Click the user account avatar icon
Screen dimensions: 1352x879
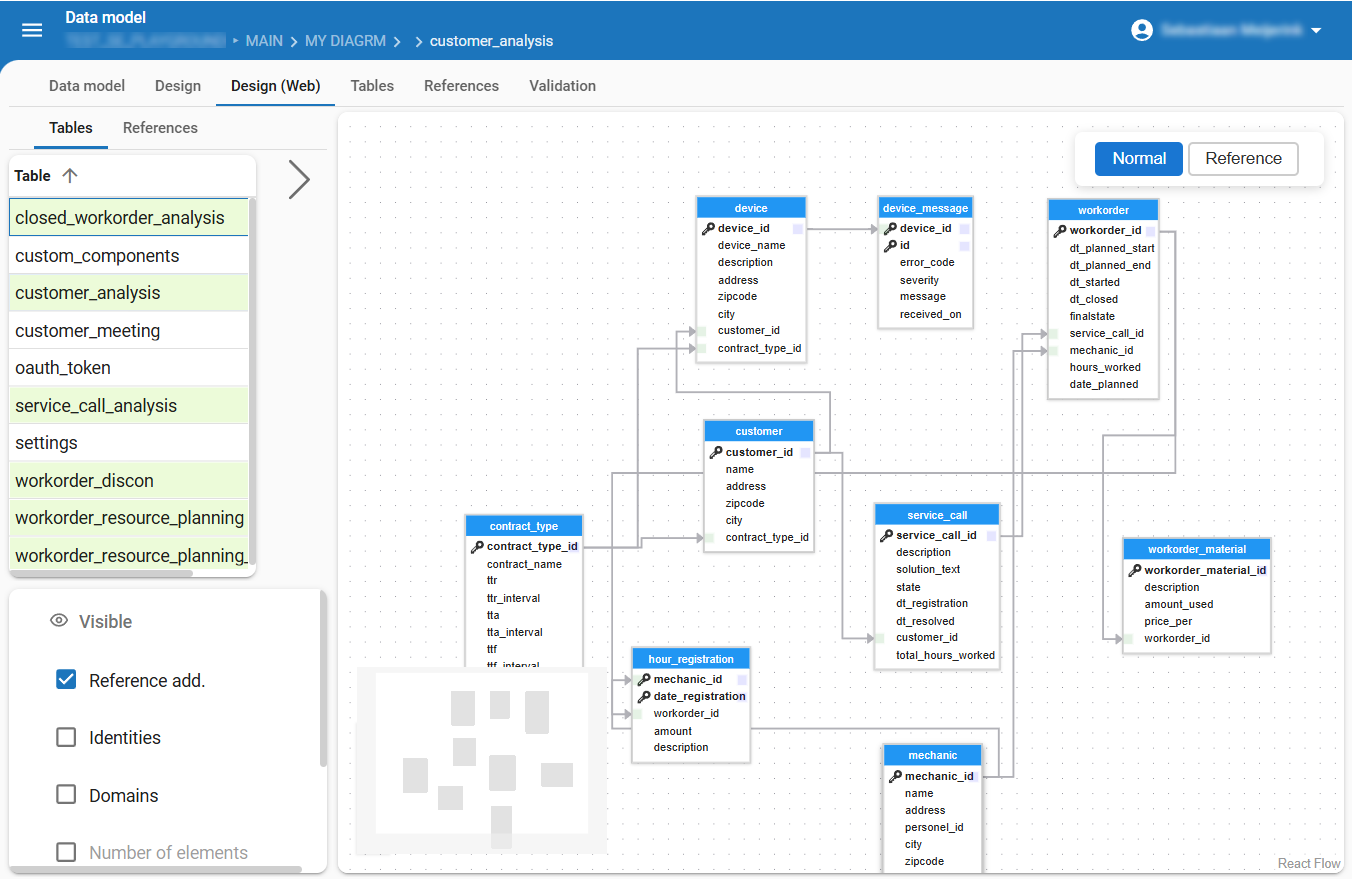pos(1142,30)
